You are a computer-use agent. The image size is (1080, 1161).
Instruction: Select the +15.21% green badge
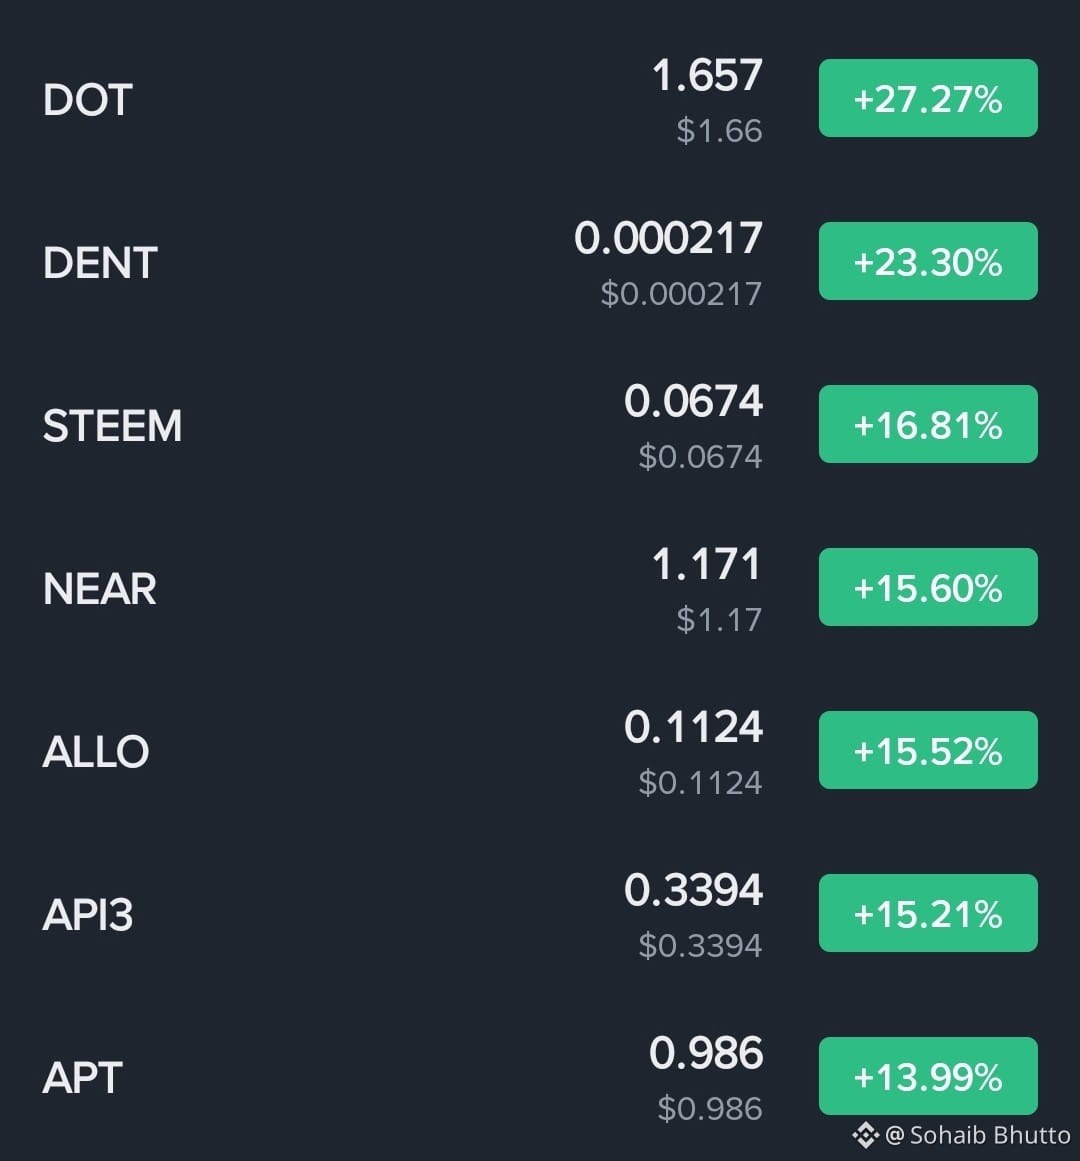(x=928, y=913)
